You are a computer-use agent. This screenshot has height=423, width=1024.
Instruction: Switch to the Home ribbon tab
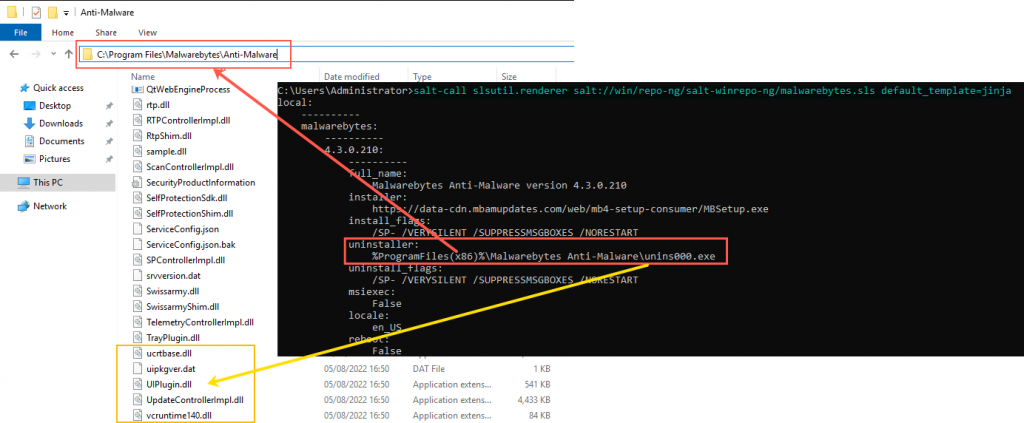(x=63, y=32)
